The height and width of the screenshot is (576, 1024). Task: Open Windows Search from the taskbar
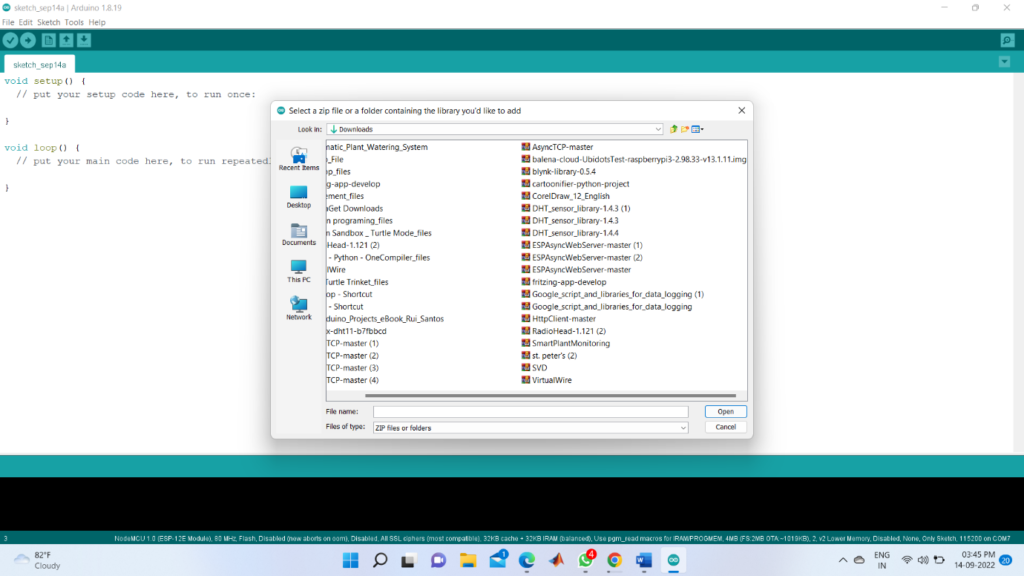tap(380, 560)
